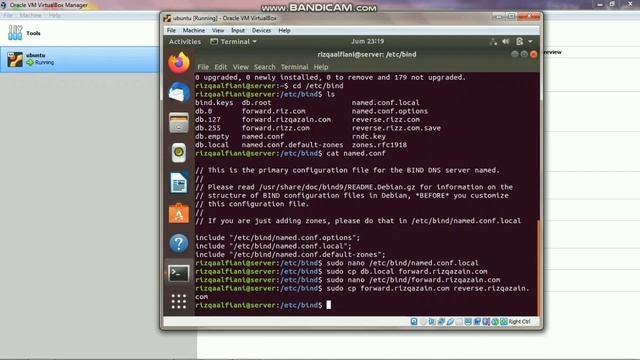
Task: Close the terminal window with orange button
Action: coord(533,54)
